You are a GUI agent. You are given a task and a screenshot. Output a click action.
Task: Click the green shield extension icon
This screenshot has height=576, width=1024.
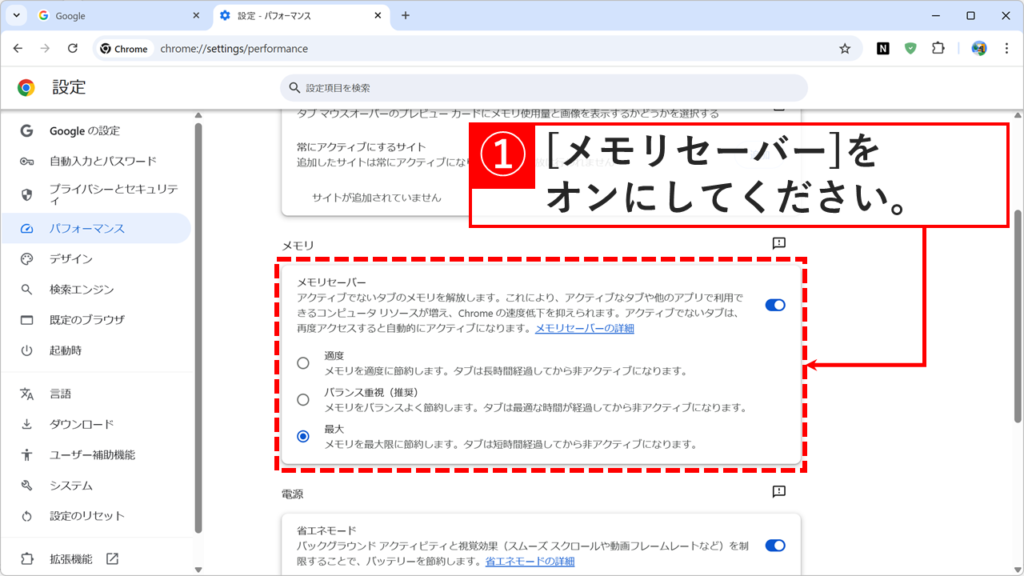910,48
